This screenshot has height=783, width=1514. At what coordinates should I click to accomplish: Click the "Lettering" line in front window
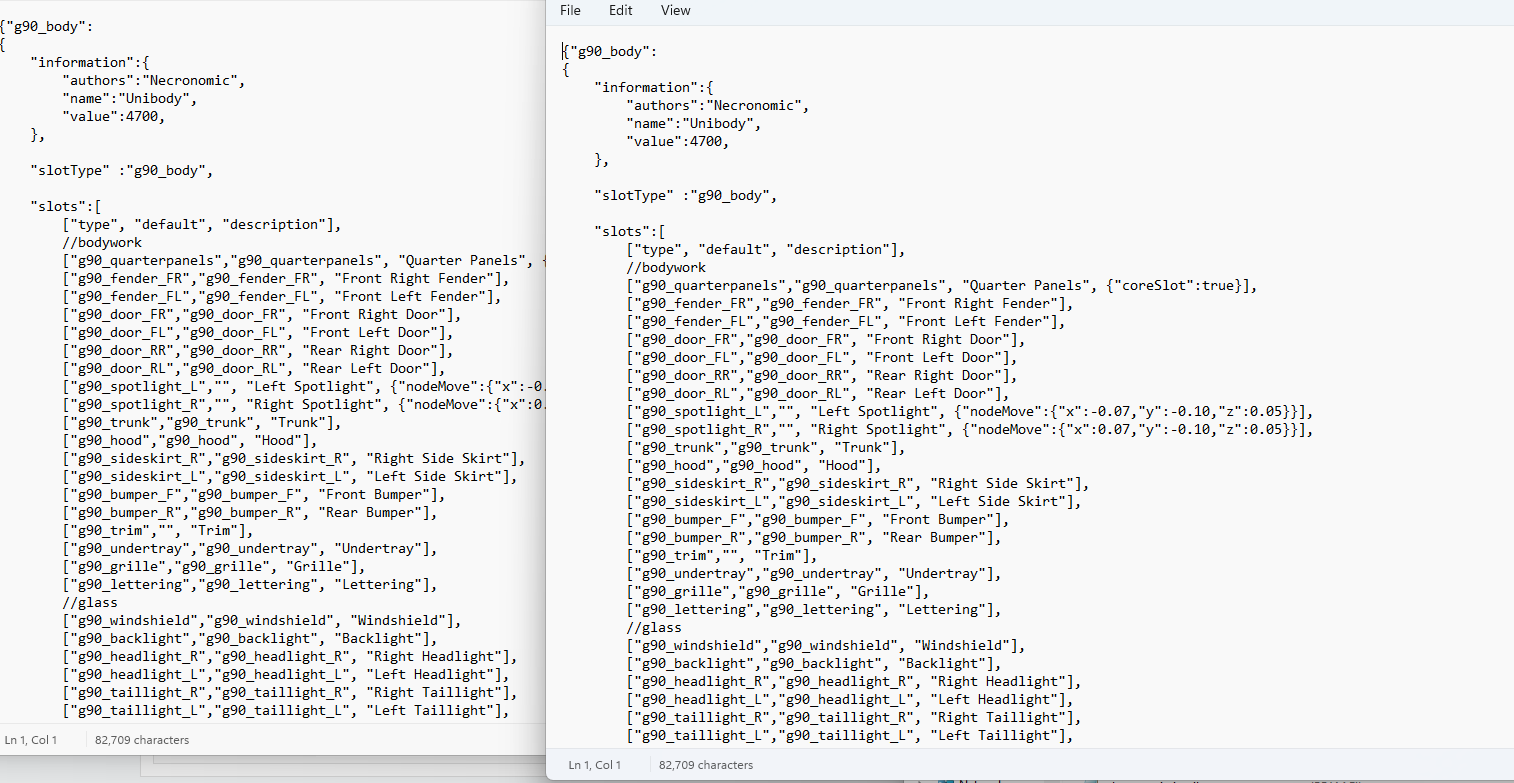(x=815, y=609)
